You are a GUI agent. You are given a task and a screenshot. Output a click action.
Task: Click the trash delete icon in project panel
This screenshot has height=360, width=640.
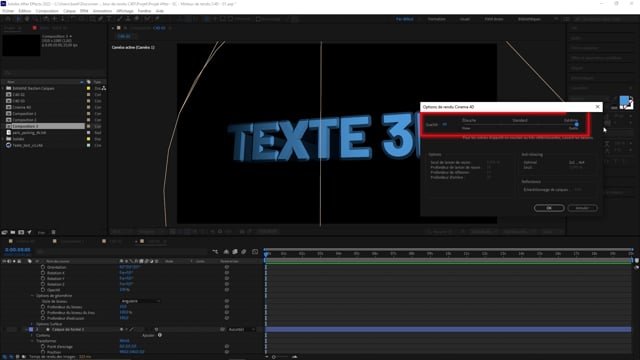(x=53, y=232)
